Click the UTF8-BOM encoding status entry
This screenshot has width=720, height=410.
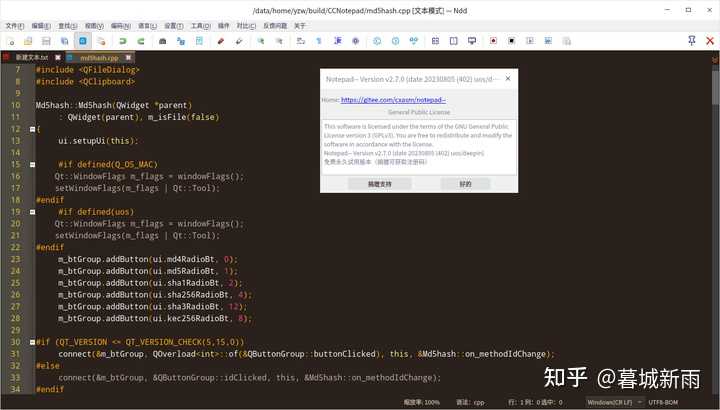point(663,402)
